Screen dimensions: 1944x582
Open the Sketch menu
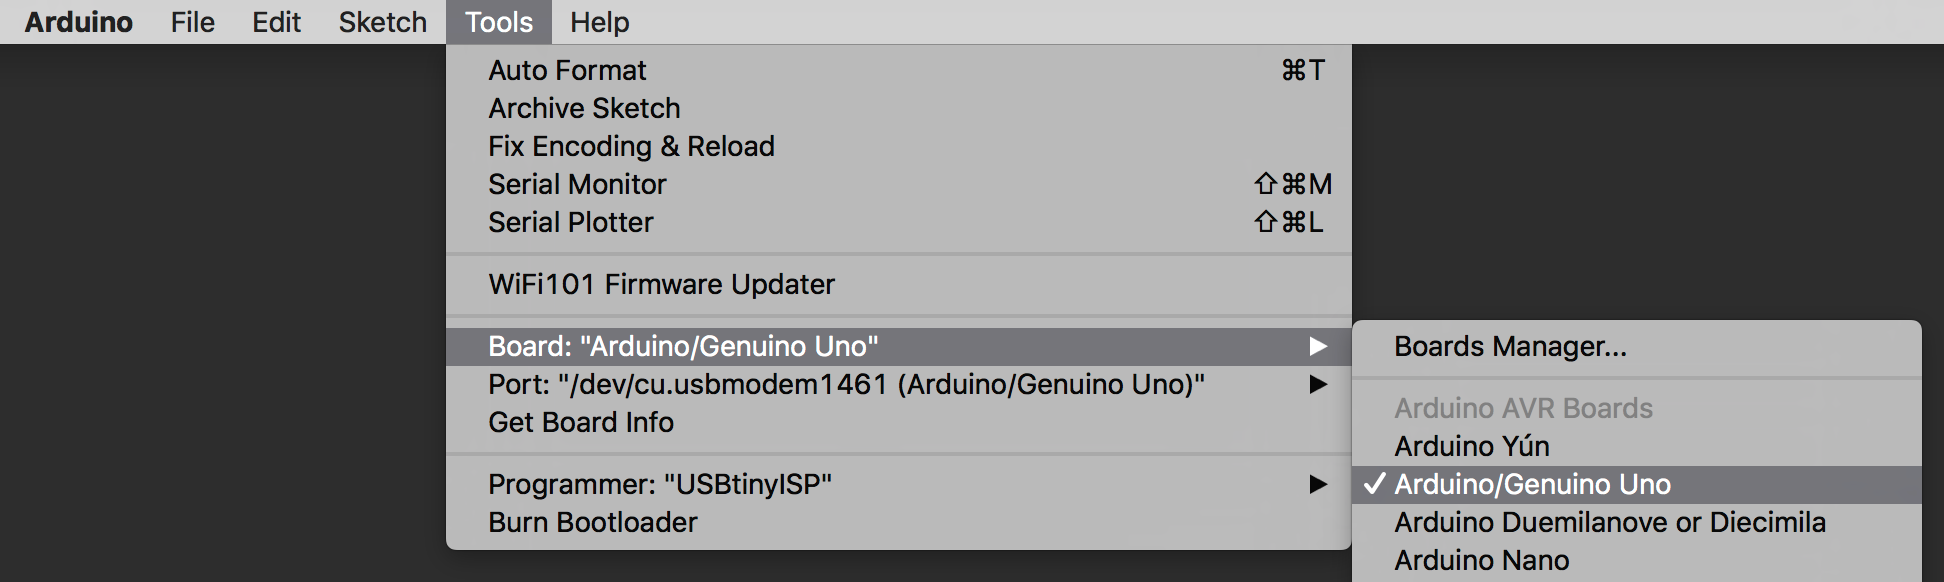point(382,22)
